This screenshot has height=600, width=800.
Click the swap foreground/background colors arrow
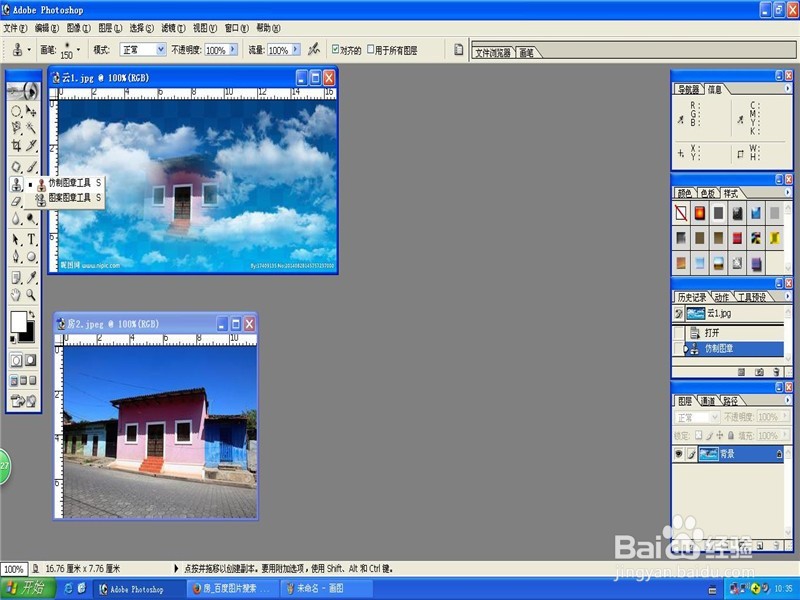tap(32, 314)
